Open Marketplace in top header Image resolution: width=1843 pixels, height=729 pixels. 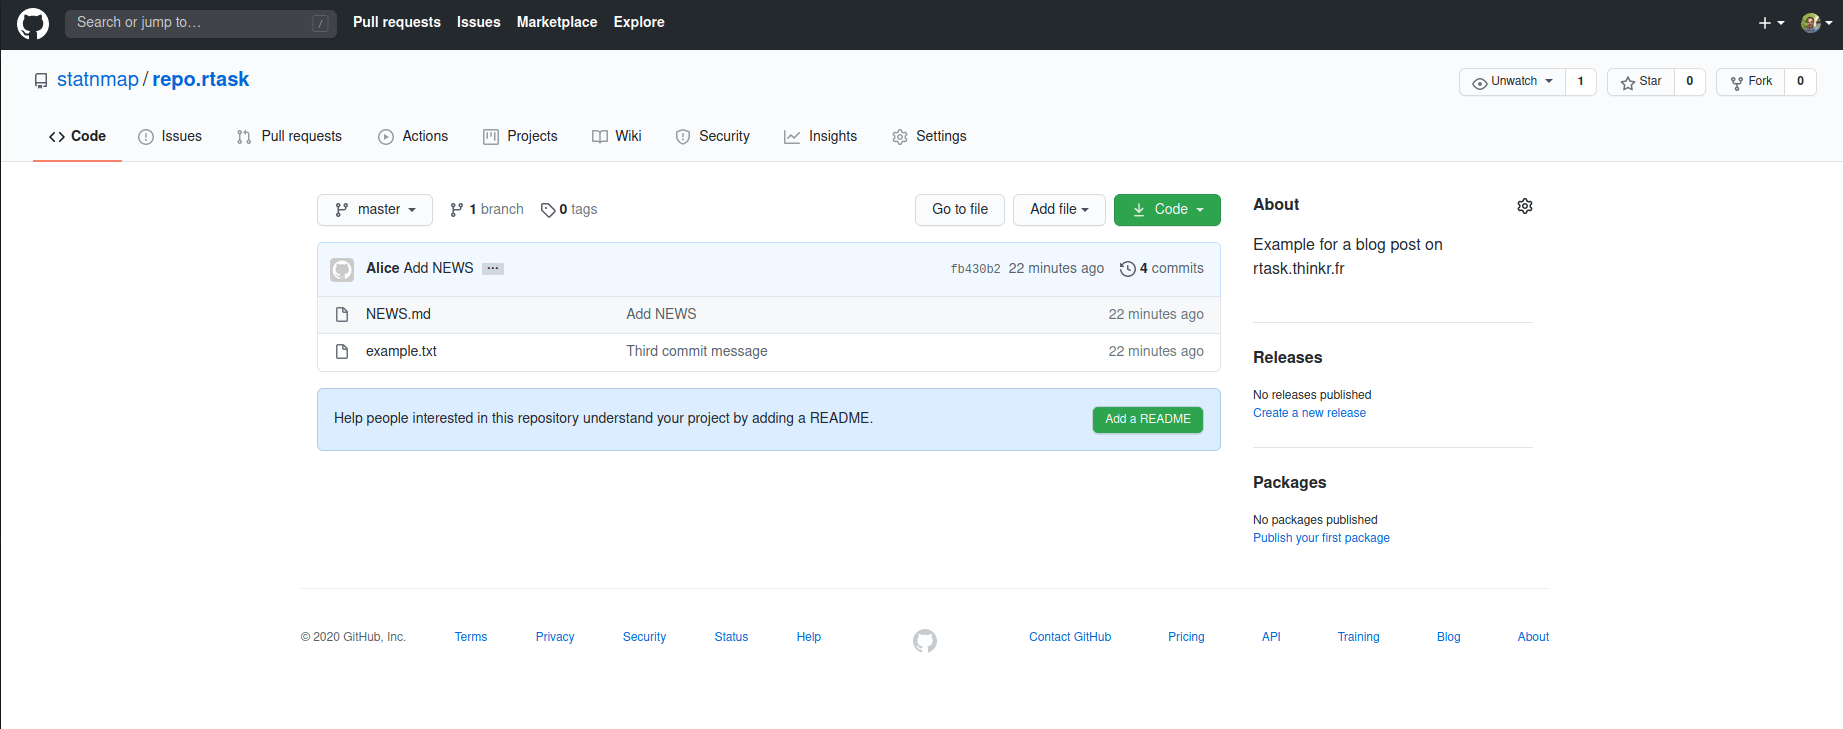pos(557,22)
